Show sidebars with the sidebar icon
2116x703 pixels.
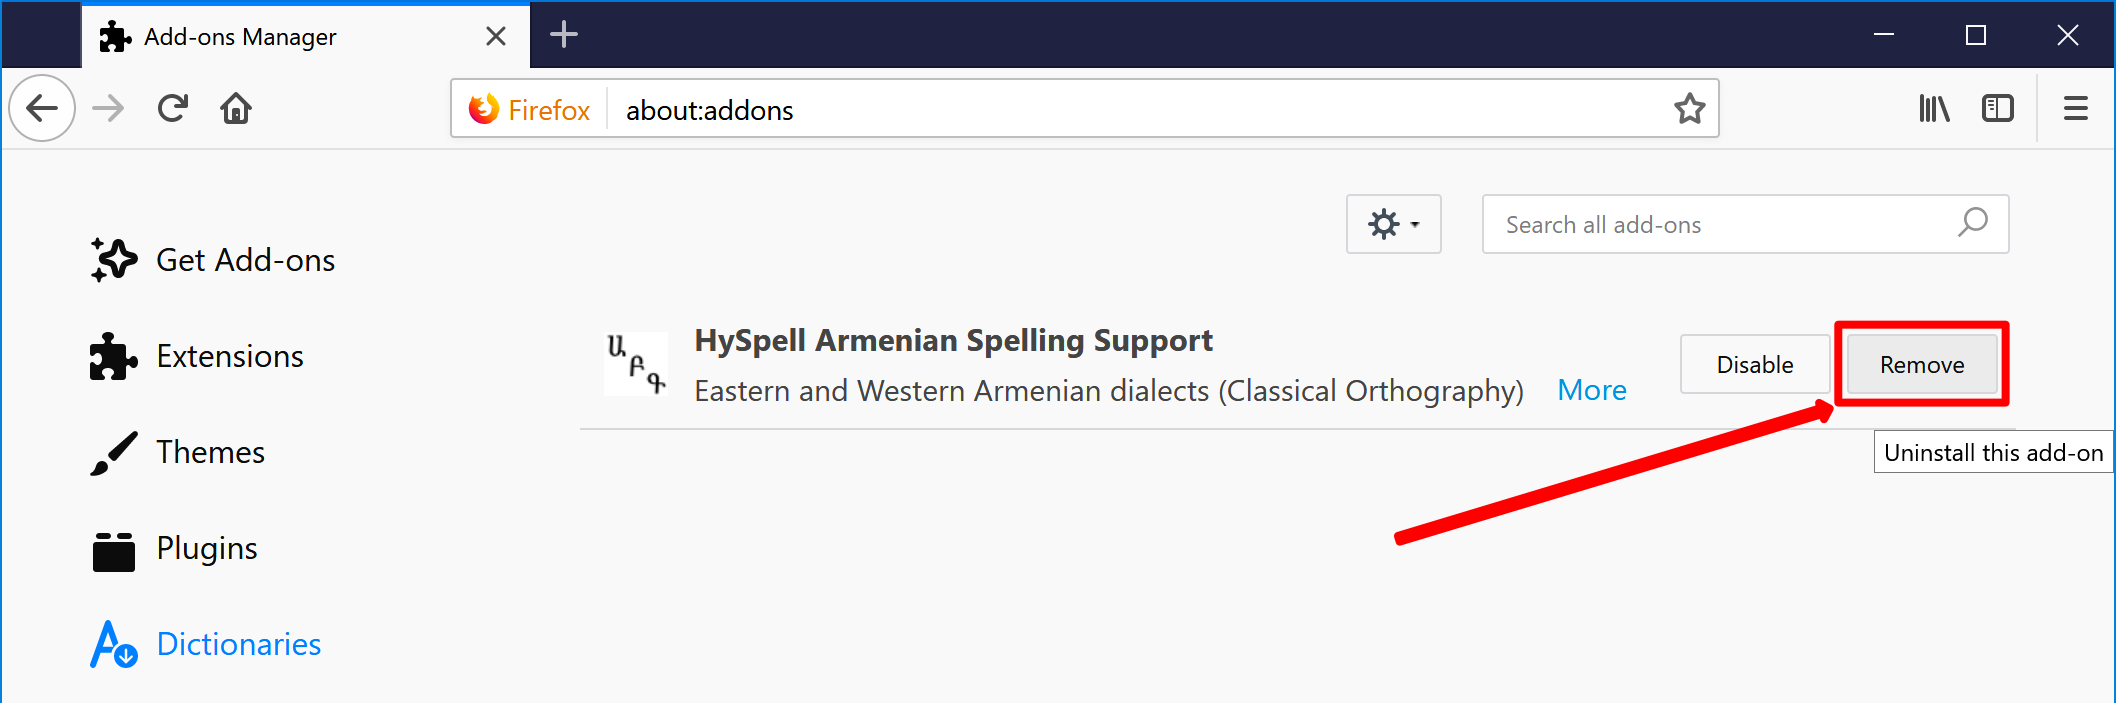[x=1998, y=108]
